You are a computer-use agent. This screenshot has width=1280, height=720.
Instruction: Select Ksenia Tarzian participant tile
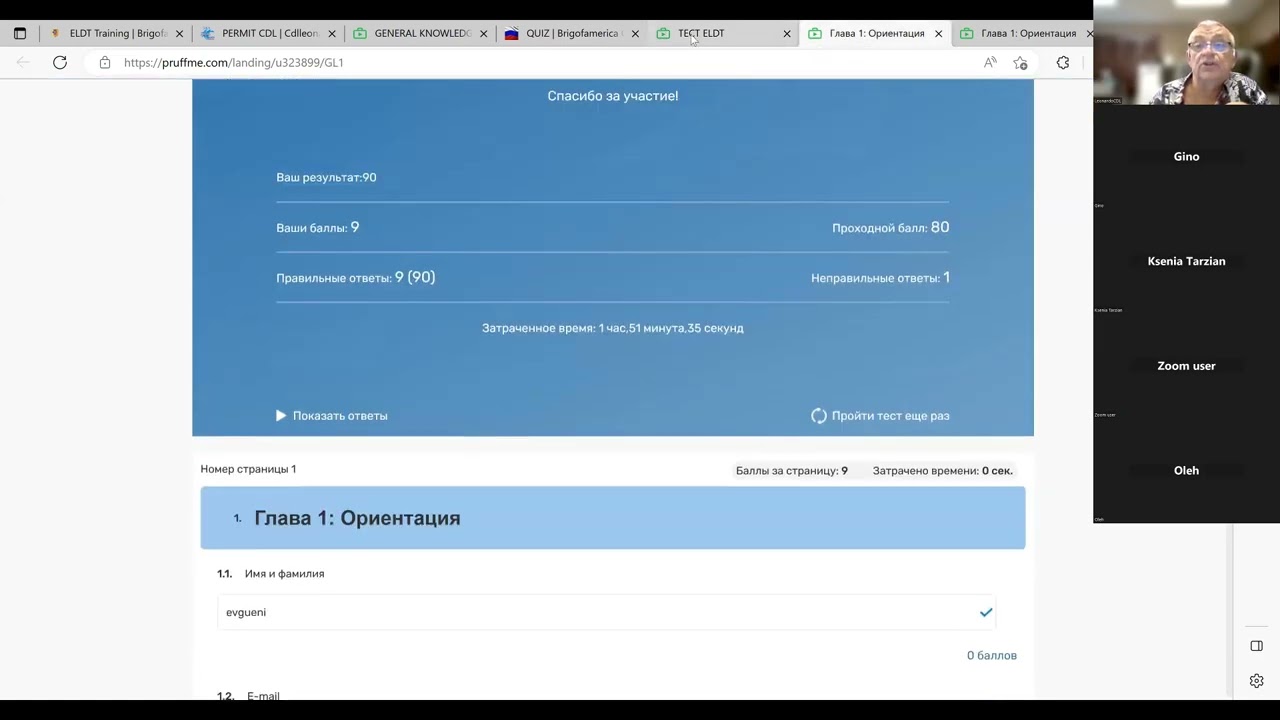(1187, 261)
